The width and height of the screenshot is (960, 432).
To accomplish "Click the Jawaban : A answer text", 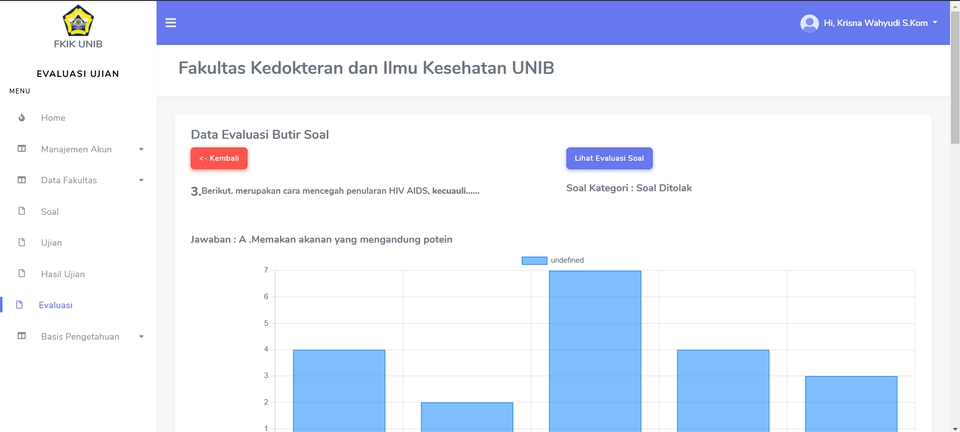I will pos(321,239).
